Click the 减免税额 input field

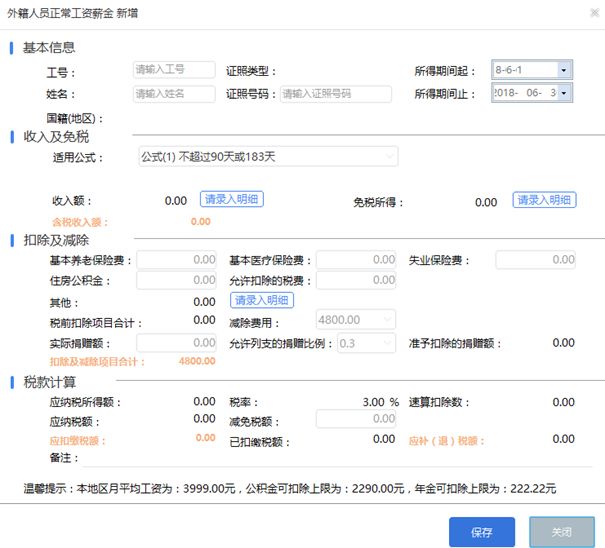(356, 420)
